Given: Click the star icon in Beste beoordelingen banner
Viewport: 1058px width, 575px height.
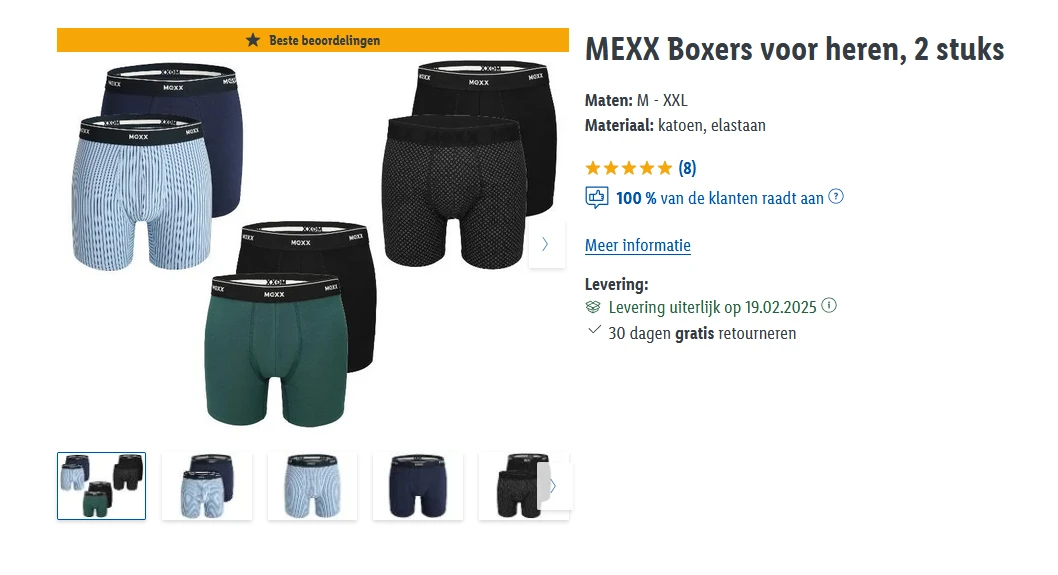Looking at the screenshot, I should pos(253,40).
